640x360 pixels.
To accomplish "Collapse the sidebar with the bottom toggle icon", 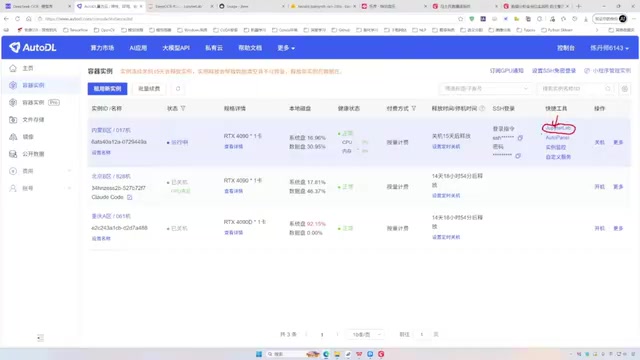I will 40,338.
